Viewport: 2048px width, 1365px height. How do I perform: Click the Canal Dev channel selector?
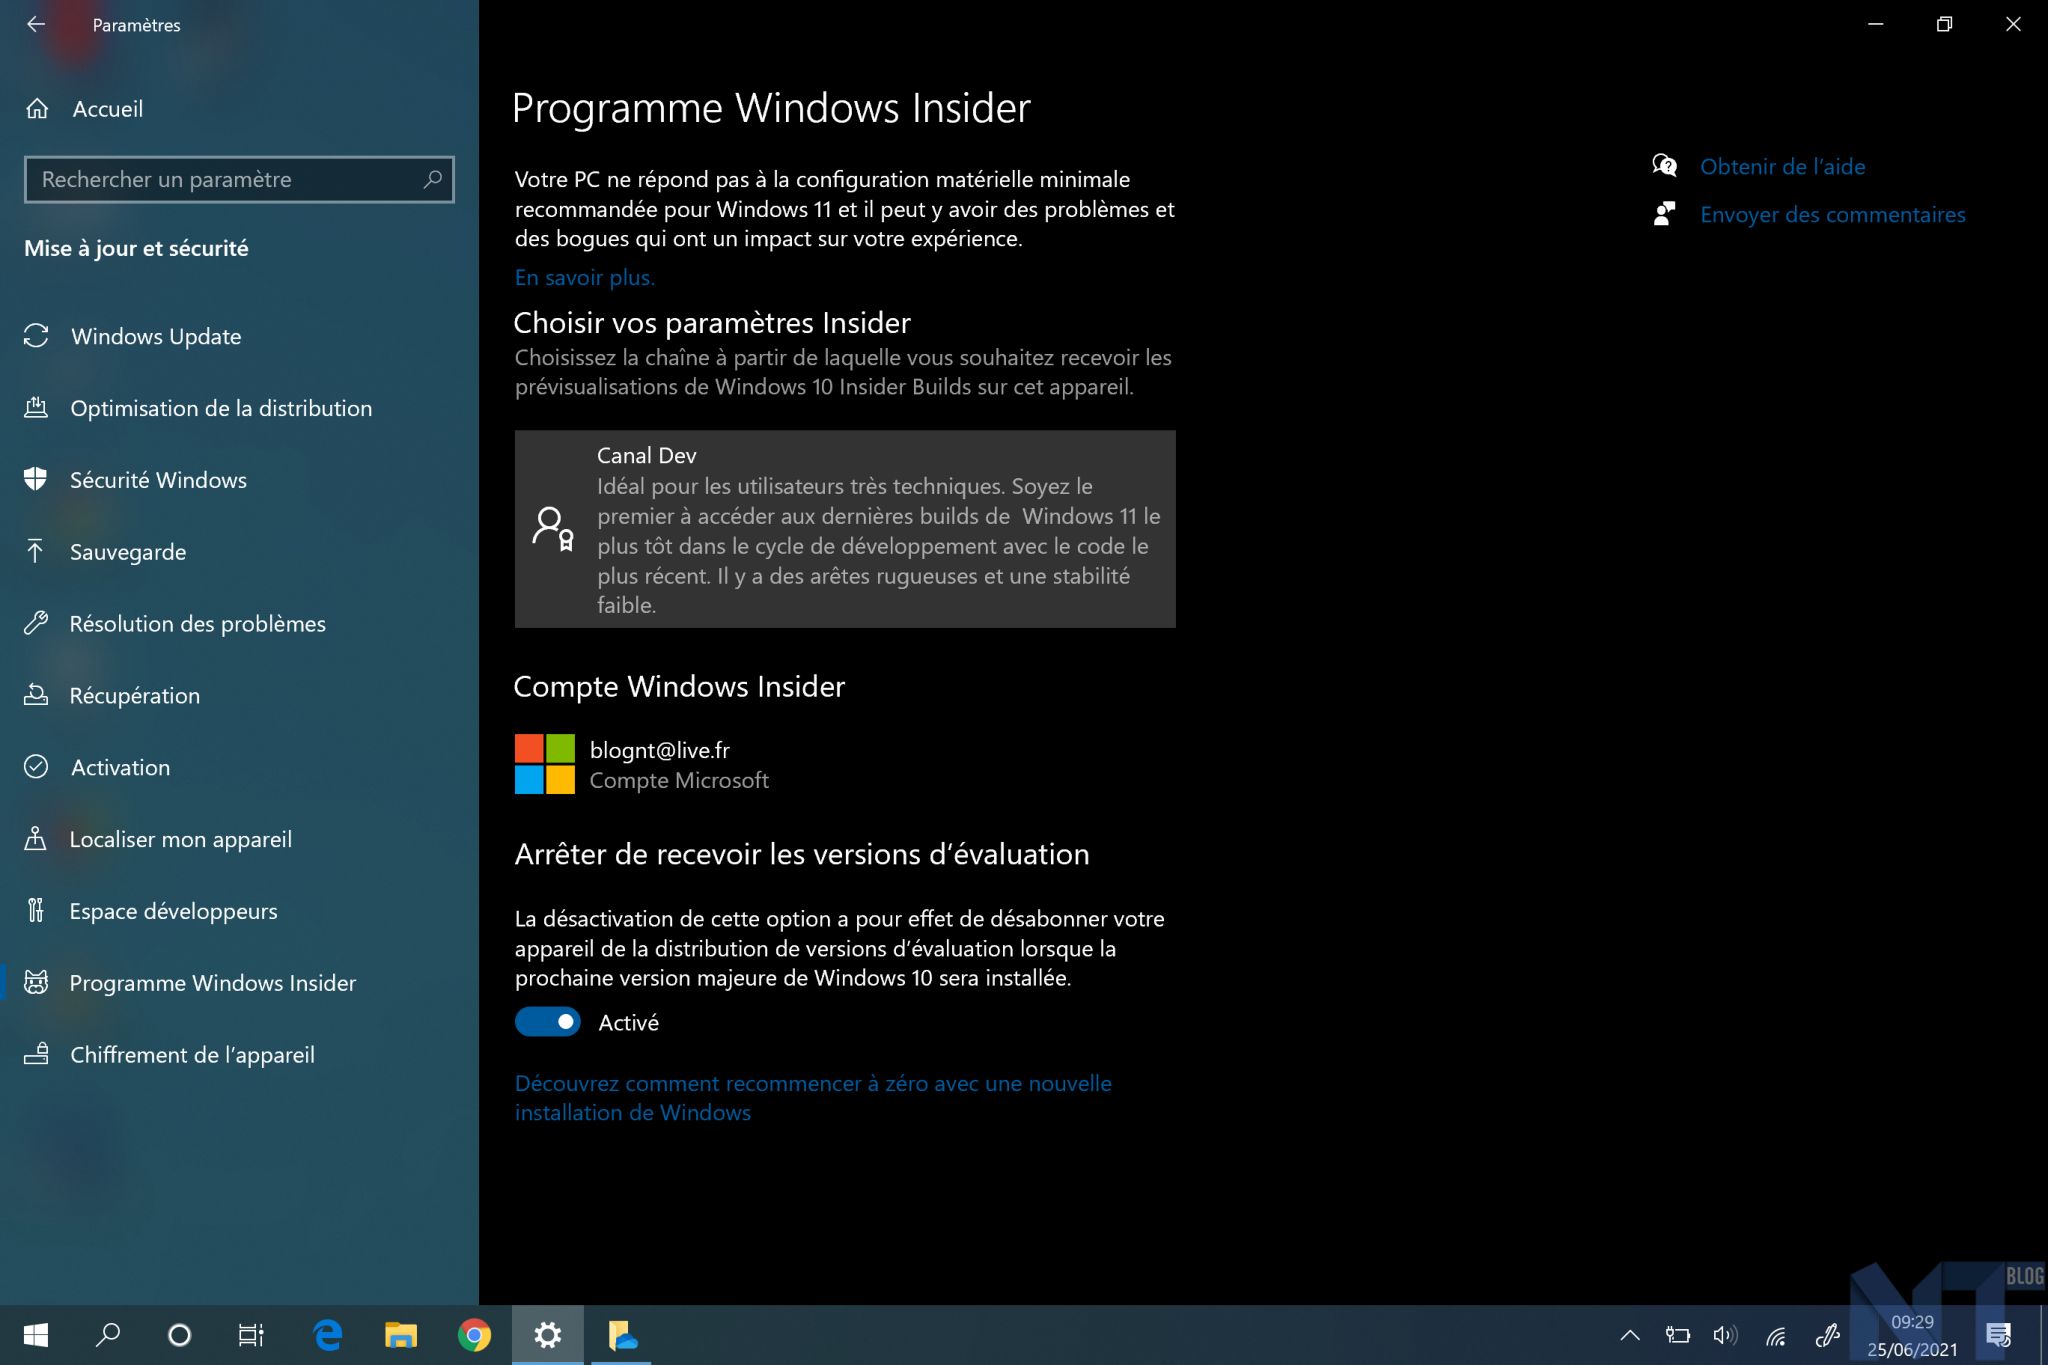[x=845, y=529]
